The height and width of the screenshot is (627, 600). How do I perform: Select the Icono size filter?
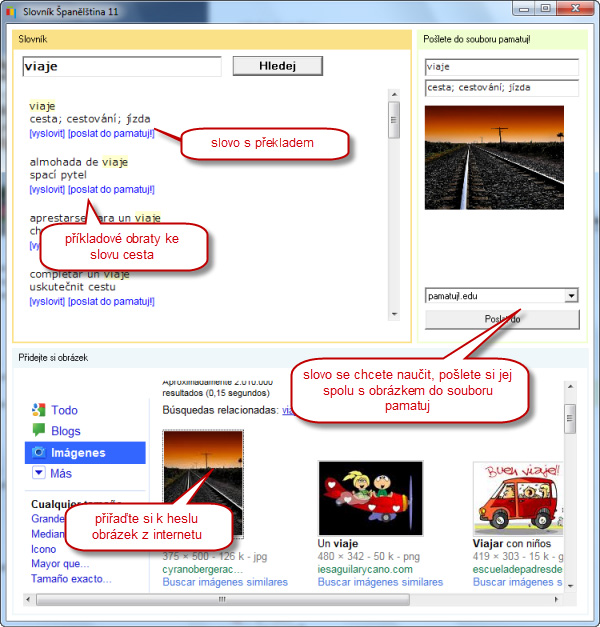[44, 549]
